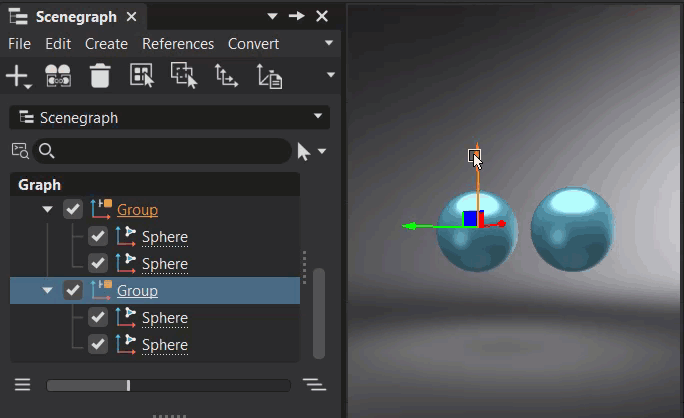Click first Sphere geometry icon under top Group
Screen dimensions: 684x418
pos(126,236)
